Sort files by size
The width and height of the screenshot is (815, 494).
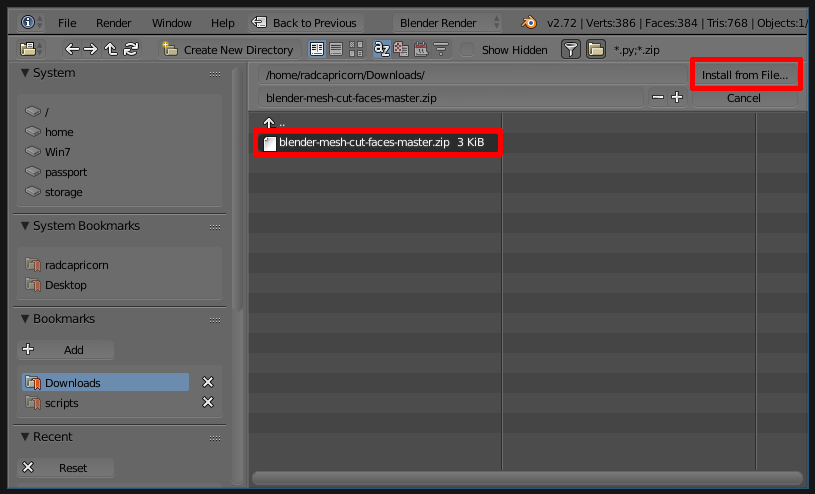pos(441,49)
